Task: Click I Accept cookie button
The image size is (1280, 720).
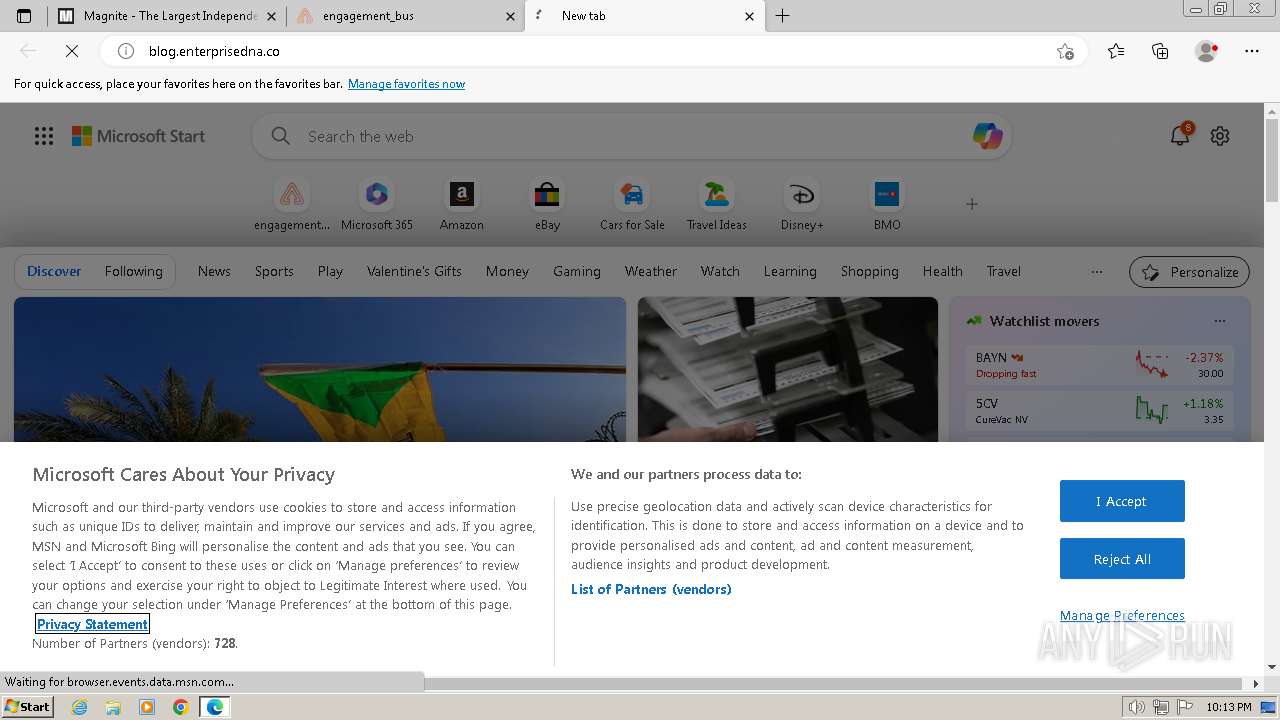Action: [x=1122, y=501]
